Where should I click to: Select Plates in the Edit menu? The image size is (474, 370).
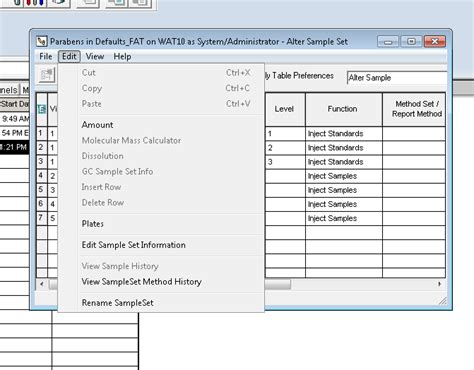pos(93,224)
